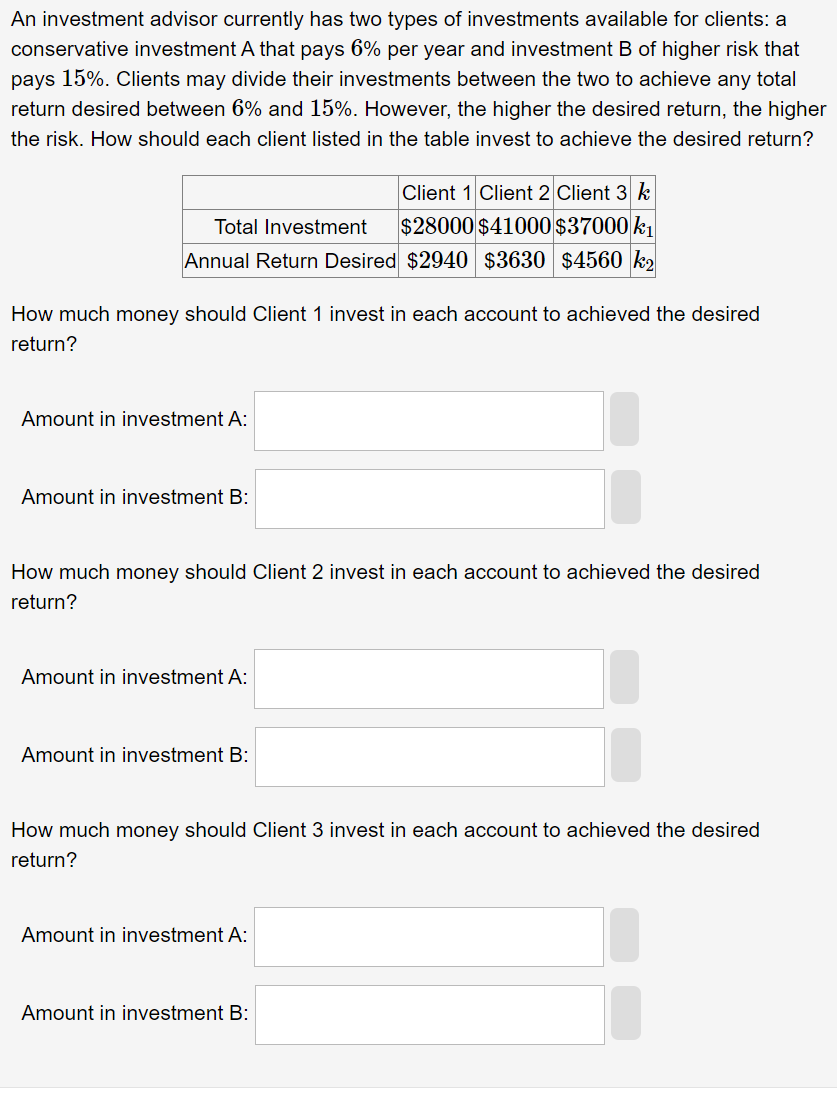Select the $2940 annual return cell
Viewport: 837px width, 1095px height.
[x=437, y=260]
